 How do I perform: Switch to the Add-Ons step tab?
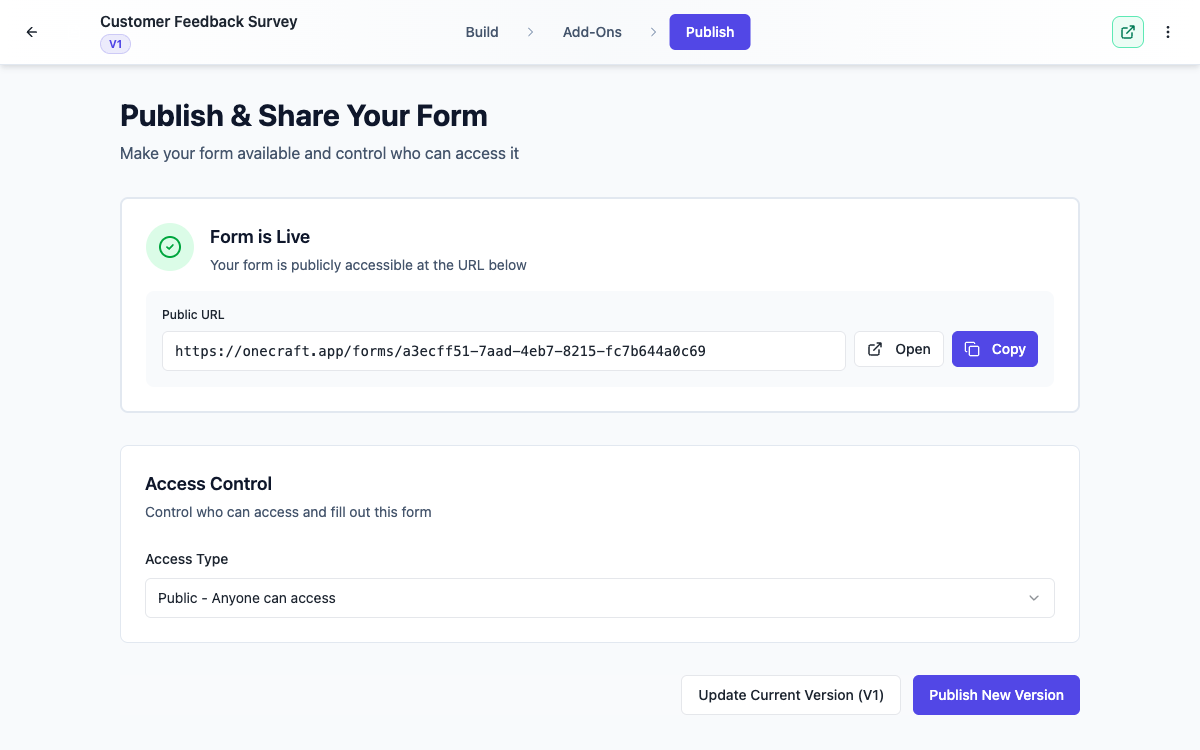[x=592, y=32]
